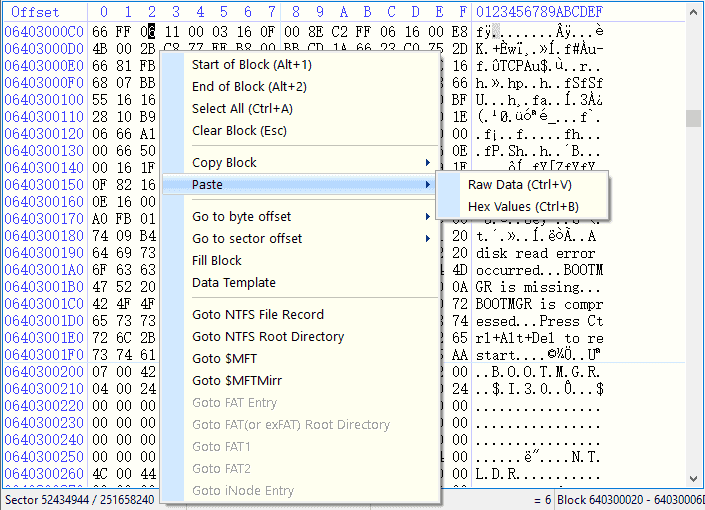
Task: Paste as Raw Data
Action: tap(519, 185)
